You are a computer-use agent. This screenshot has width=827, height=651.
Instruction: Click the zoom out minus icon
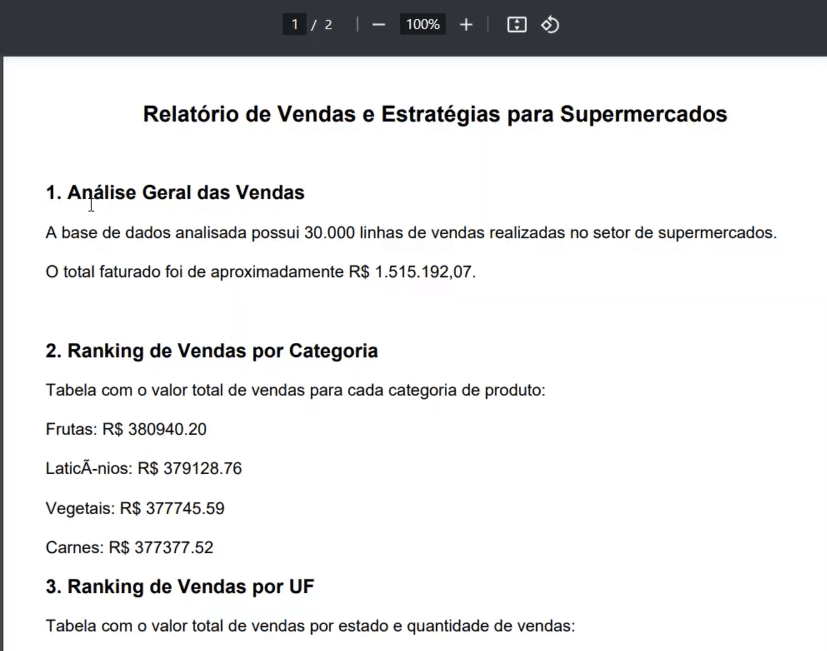tap(379, 25)
